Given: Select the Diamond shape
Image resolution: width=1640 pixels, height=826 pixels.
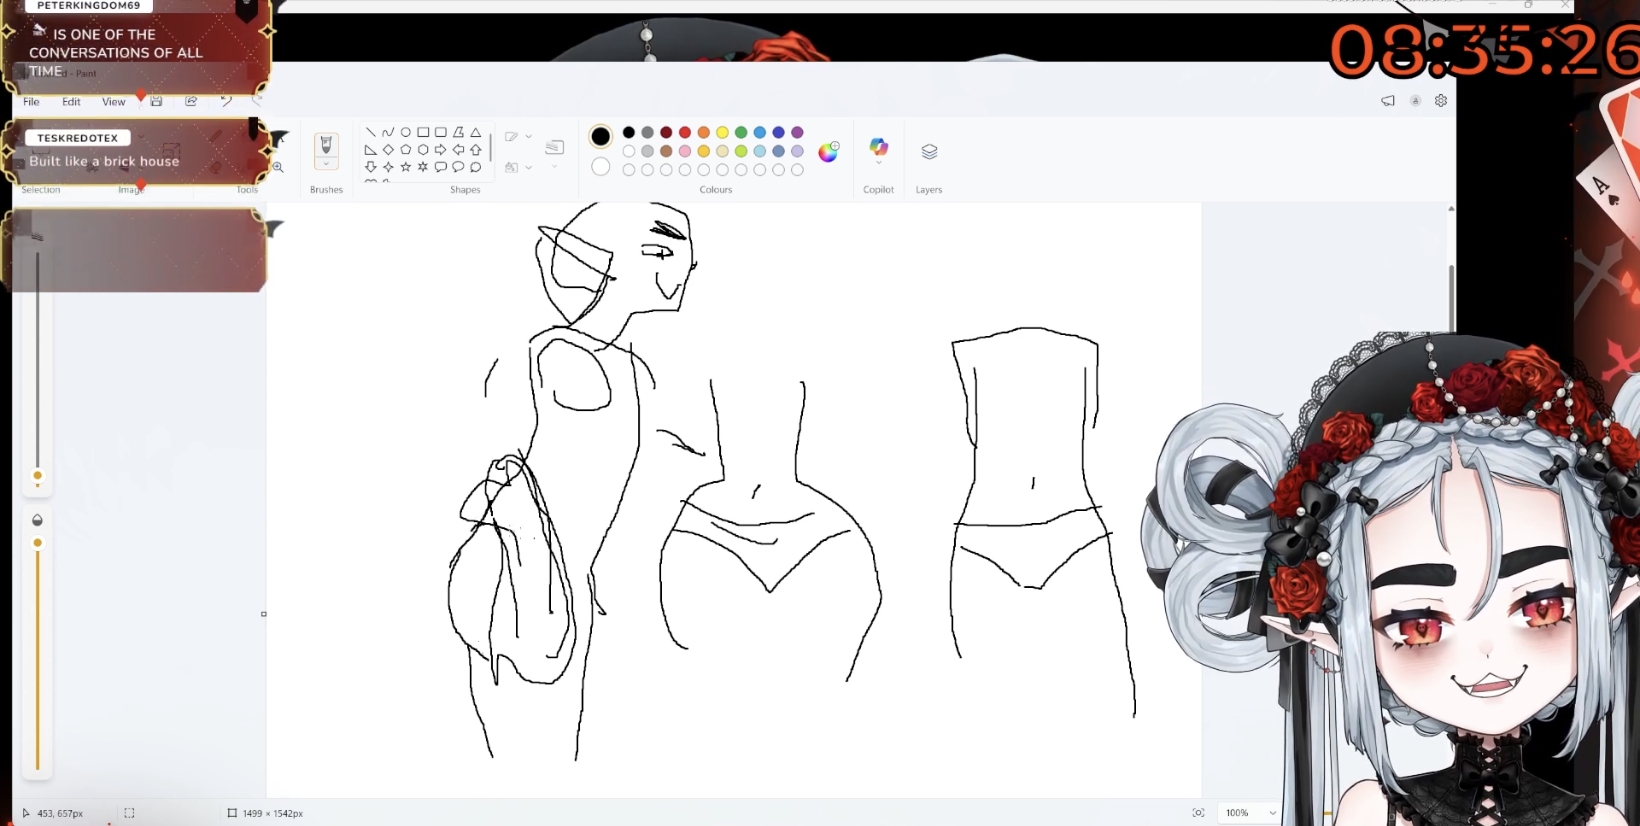Looking at the screenshot, I should (388, 150).
